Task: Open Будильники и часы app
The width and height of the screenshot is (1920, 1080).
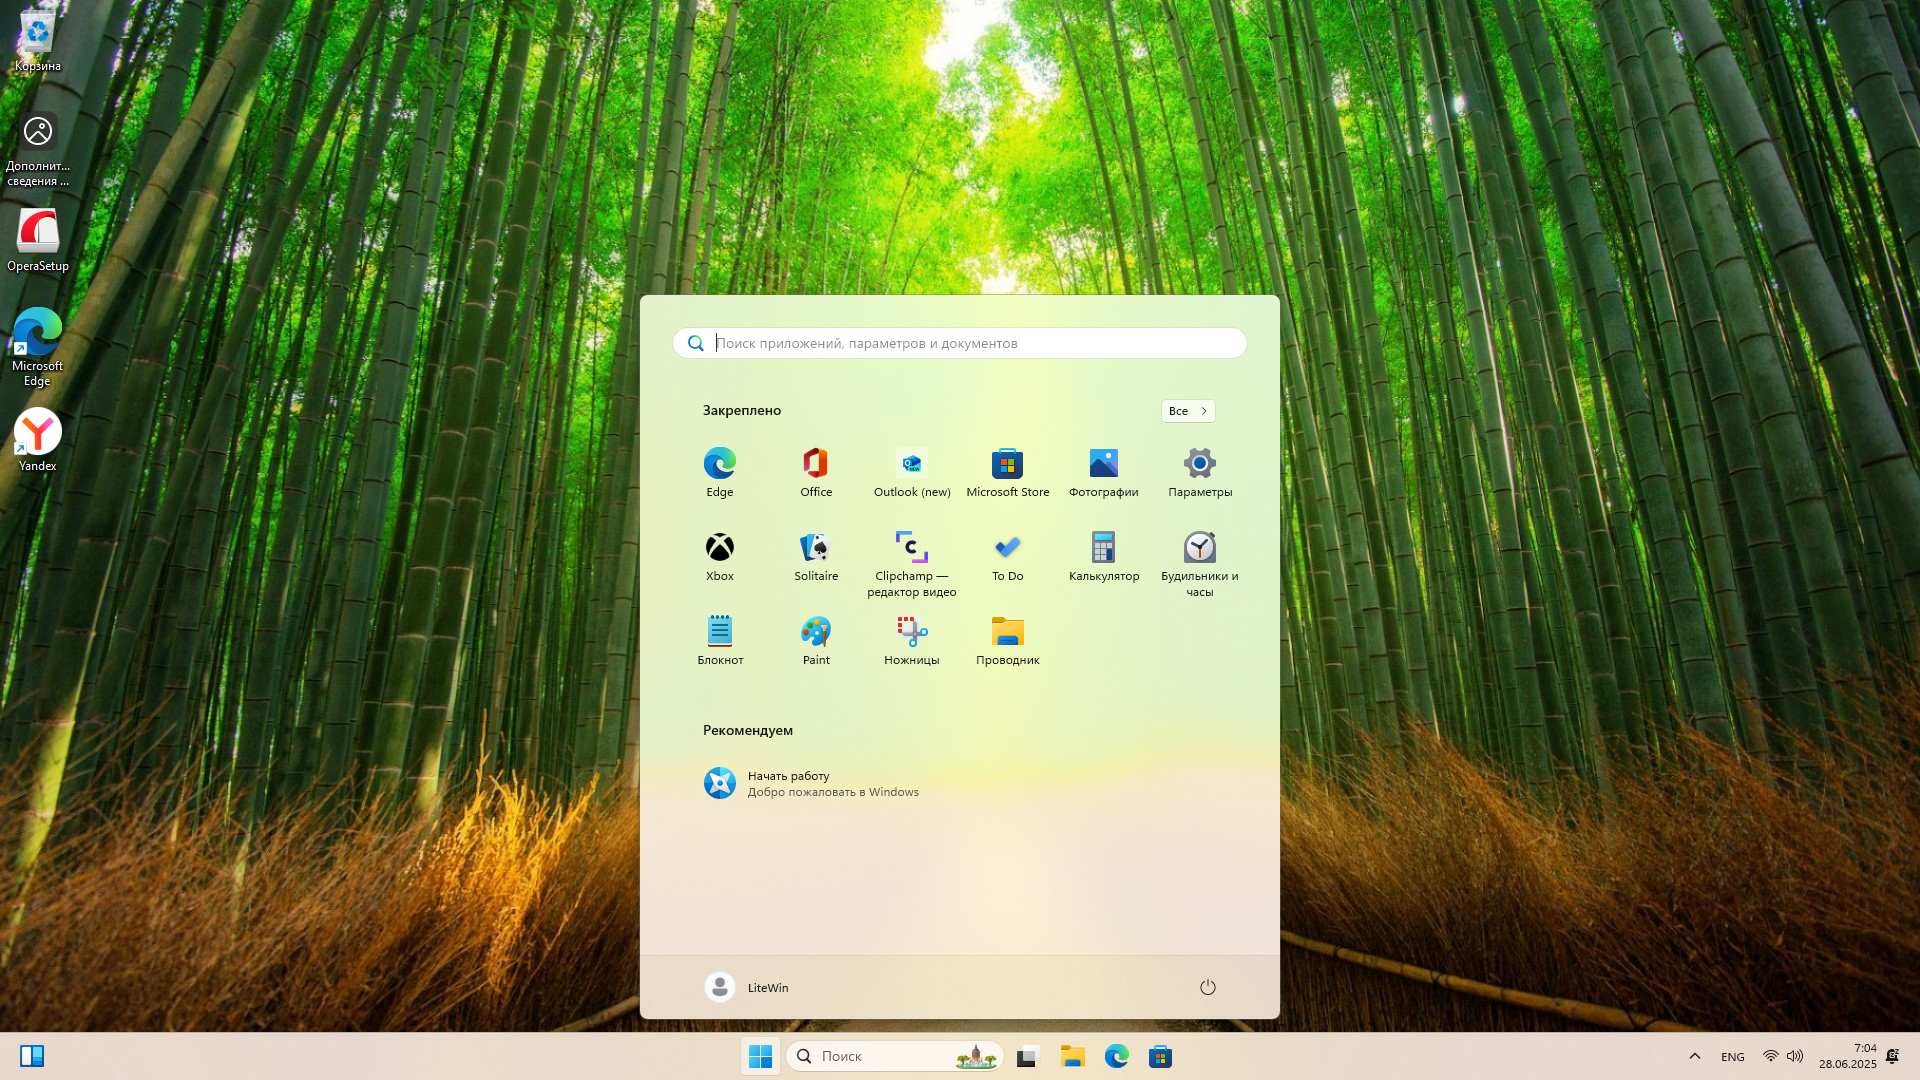Action: 1199,548
